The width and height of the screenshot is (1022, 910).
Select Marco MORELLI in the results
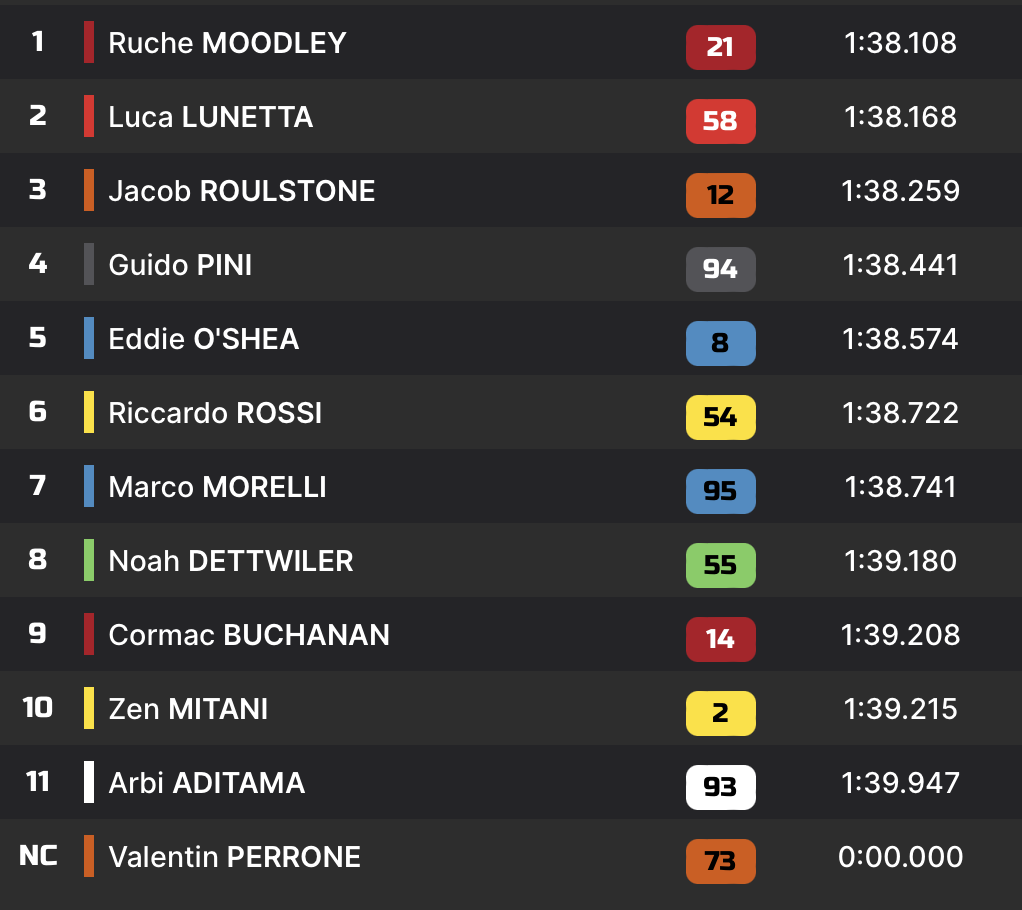[217, 487]
